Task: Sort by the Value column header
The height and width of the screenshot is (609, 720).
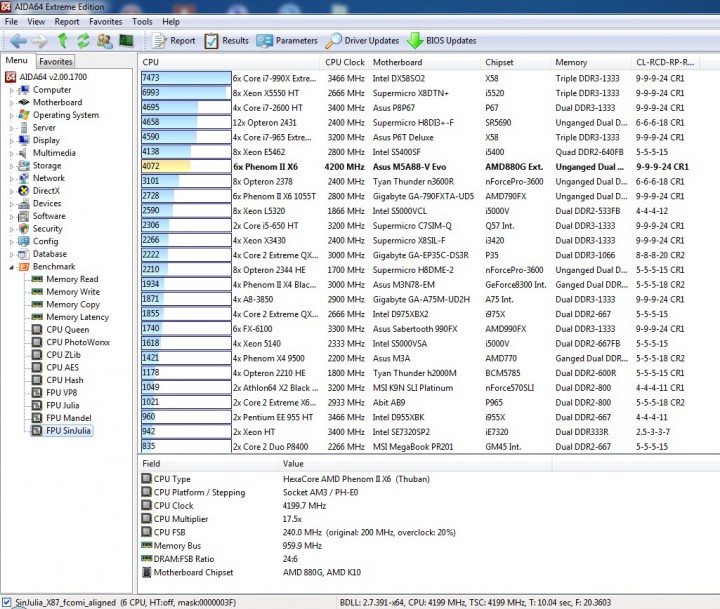Action: (x=415, y=463)
